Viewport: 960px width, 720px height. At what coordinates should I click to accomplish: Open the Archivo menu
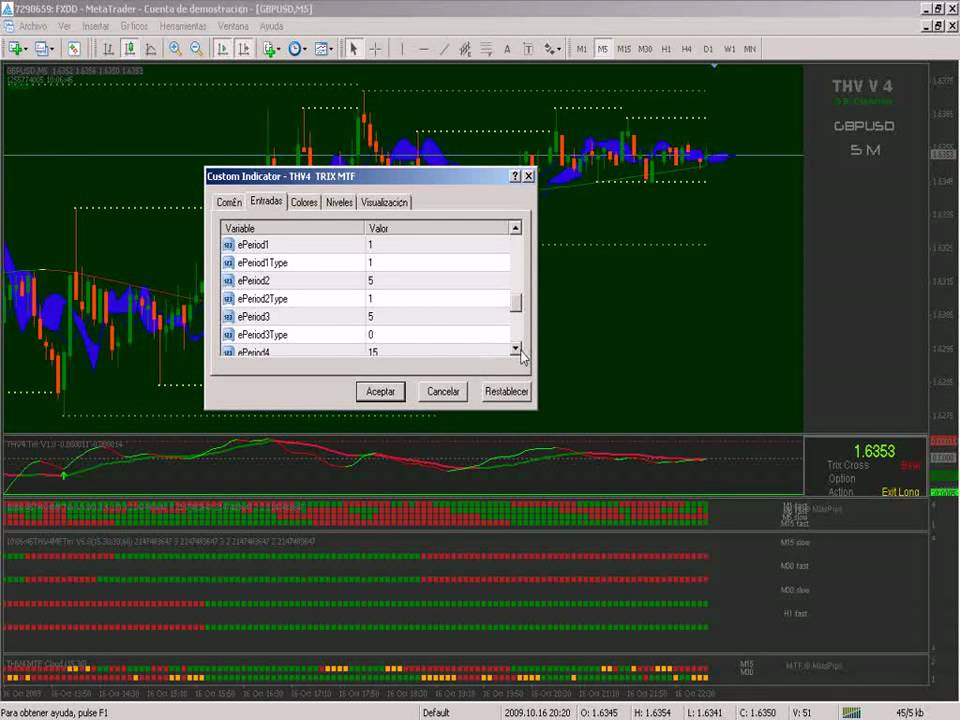(x=33, y=26)
